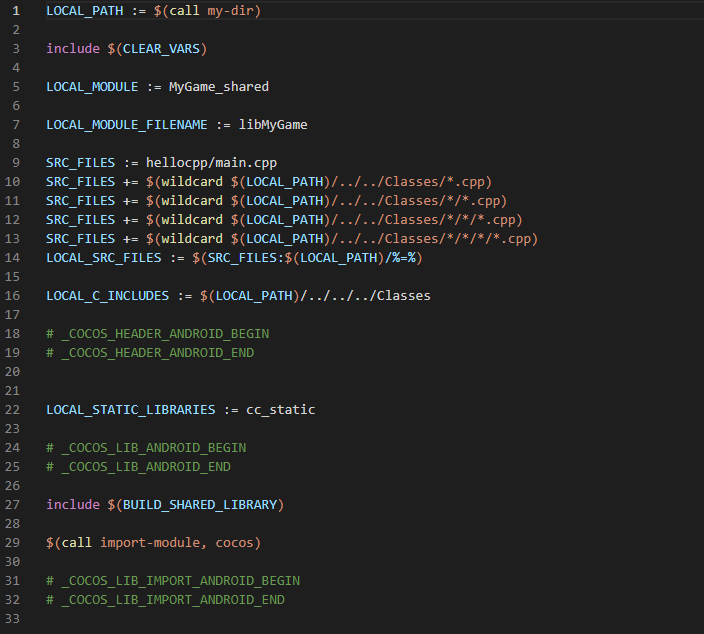Click the MyGame_shared module name
704x634 pixels.
(218, 86)
